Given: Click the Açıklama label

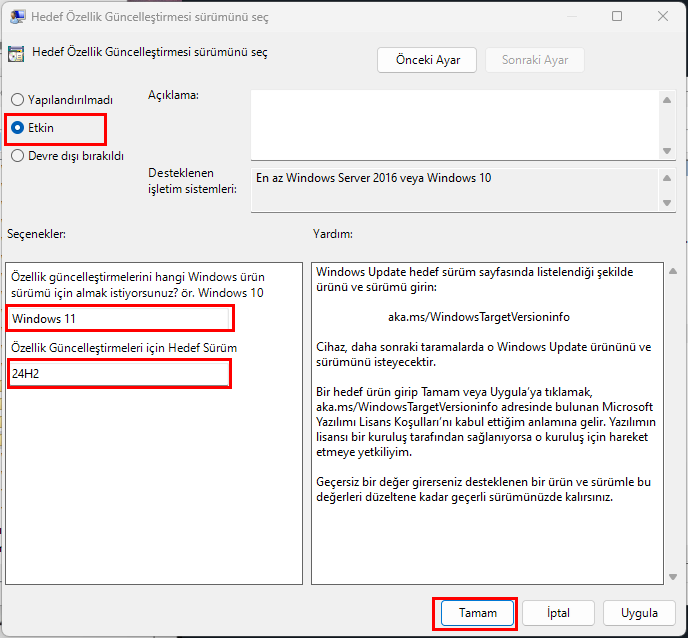Looking at the screenshot, I should click(173, 95).
